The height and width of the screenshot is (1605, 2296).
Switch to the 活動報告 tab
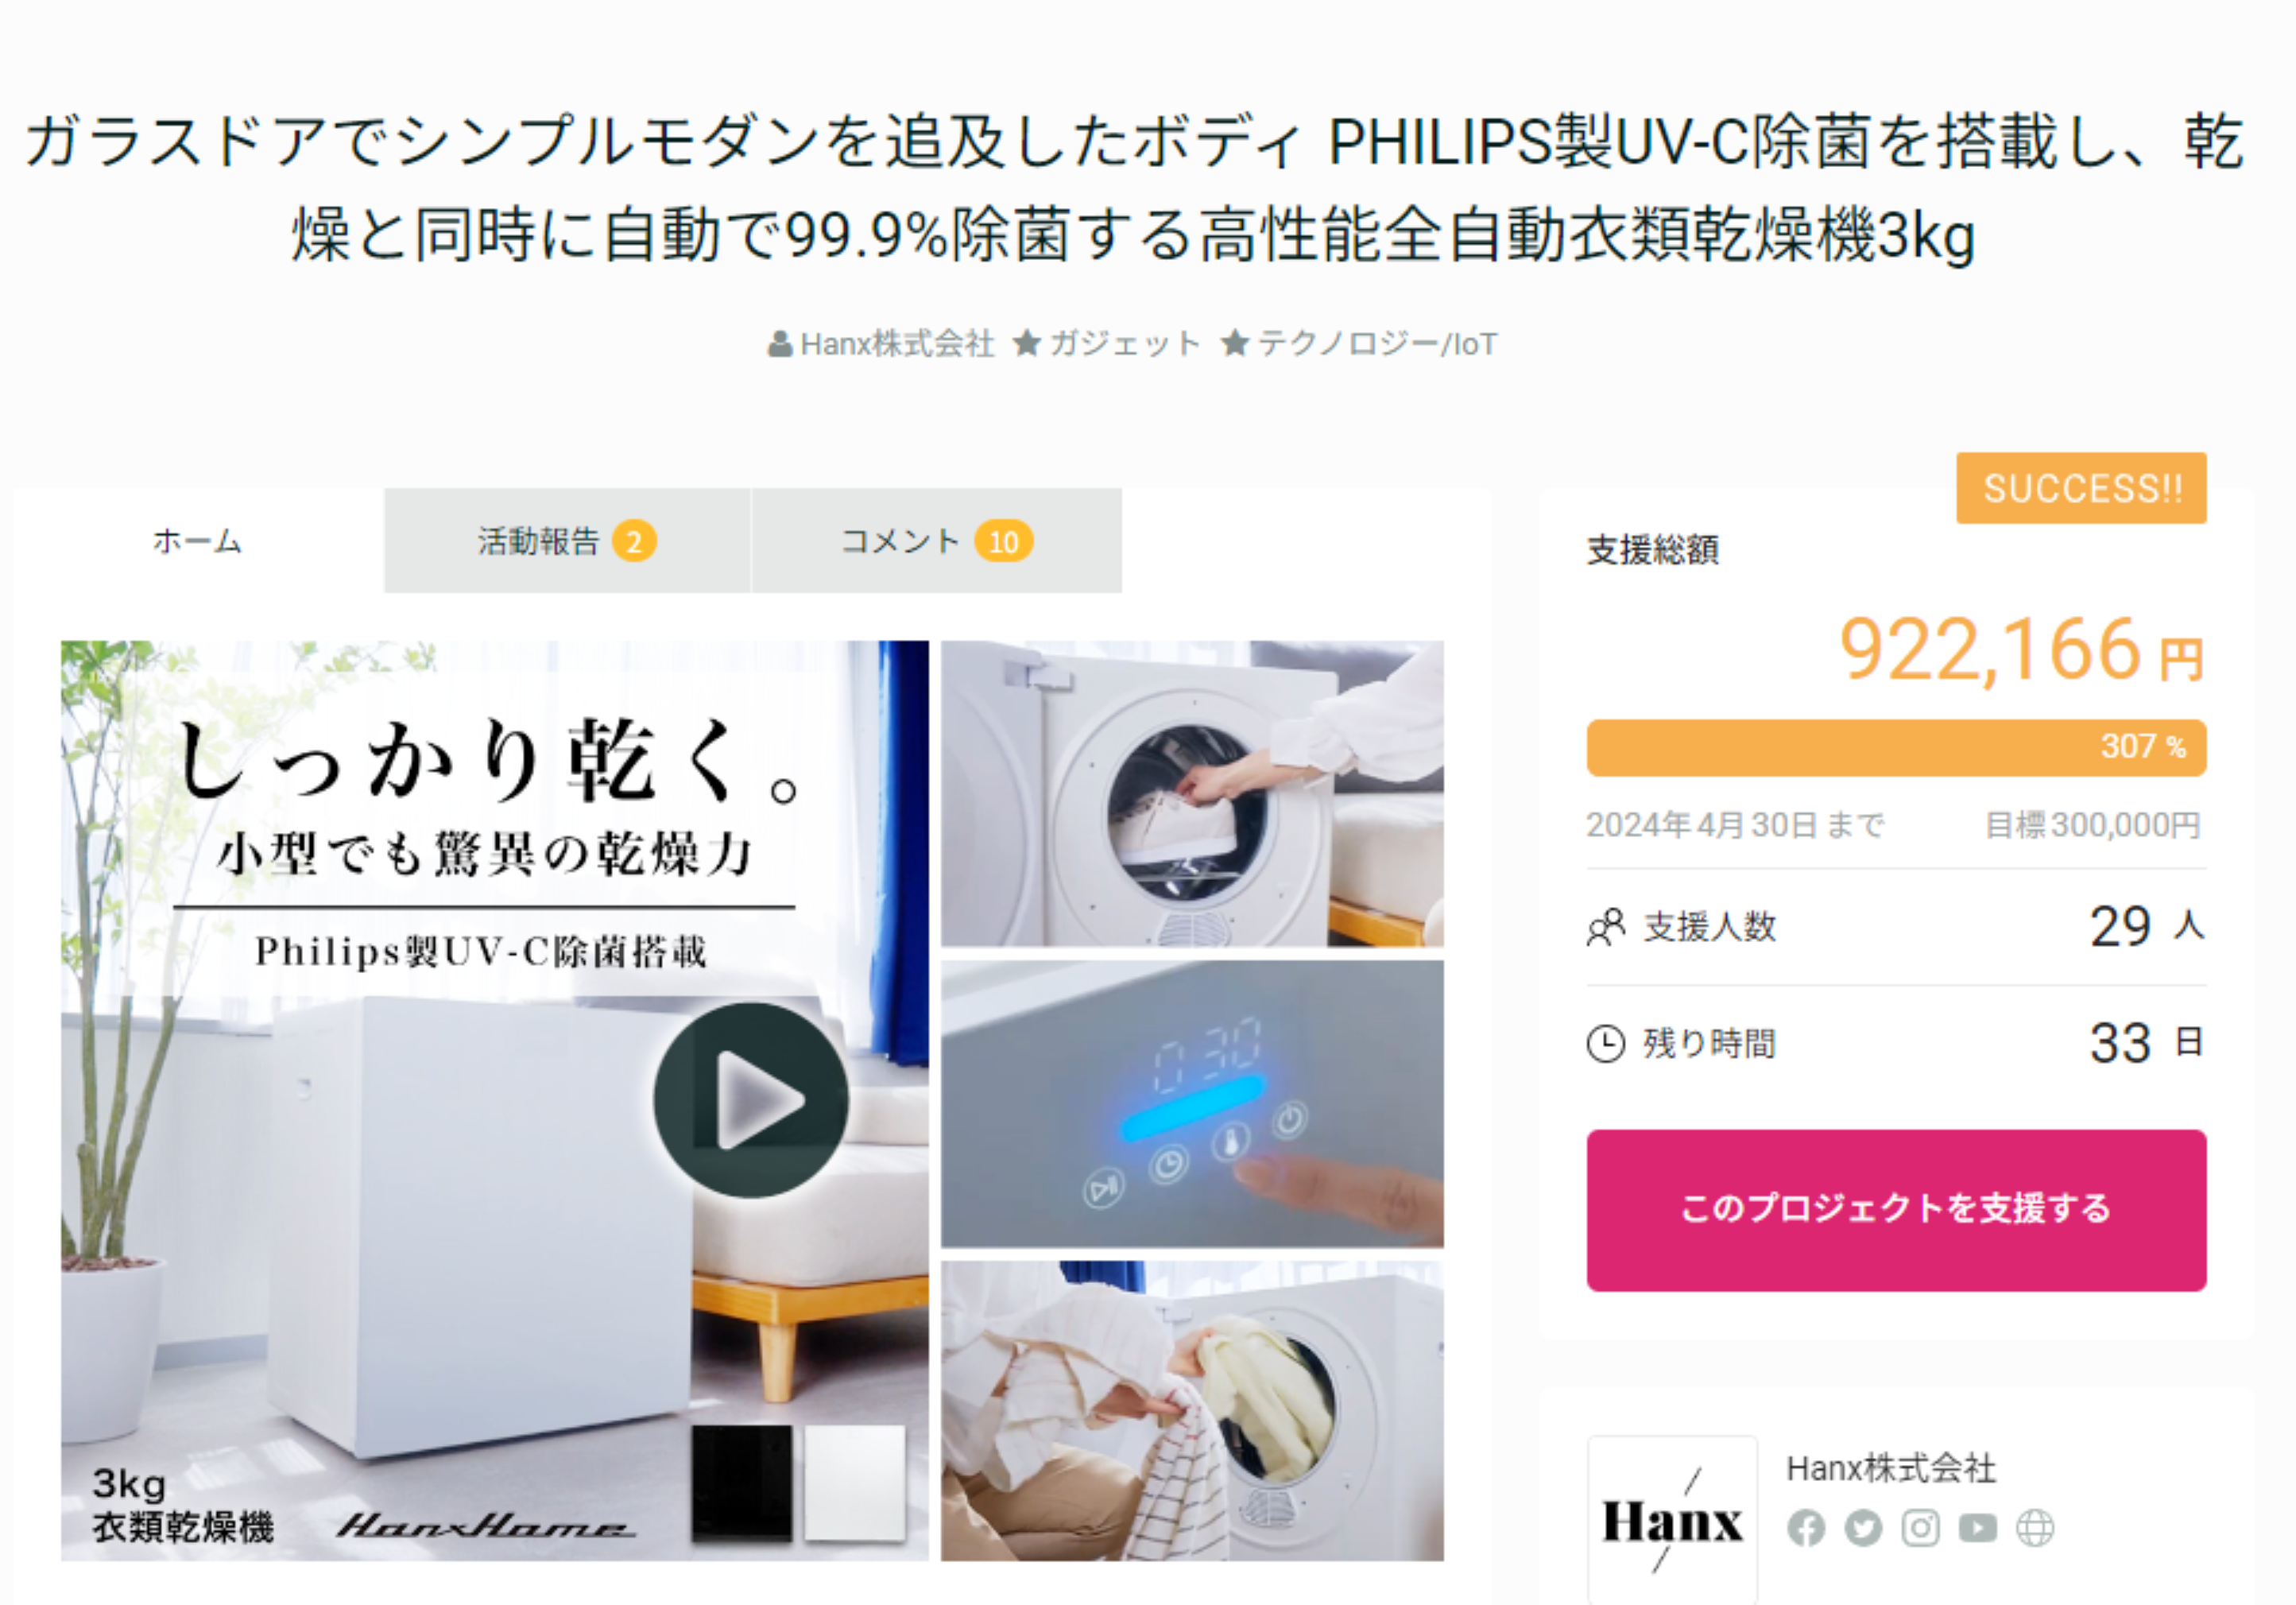pyautogui.click(x=567, y=541)
